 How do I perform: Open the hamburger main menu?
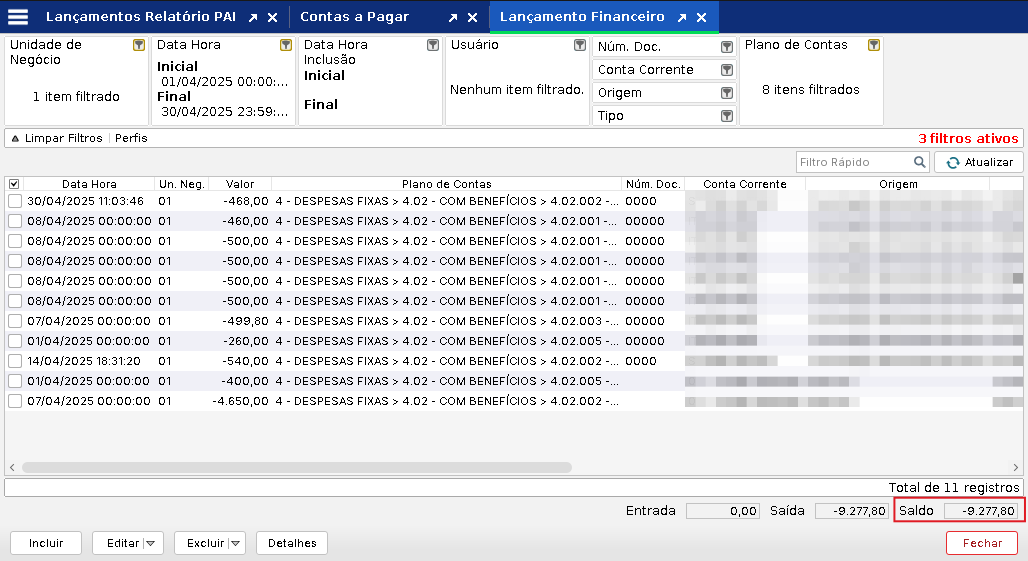point(18,17)
